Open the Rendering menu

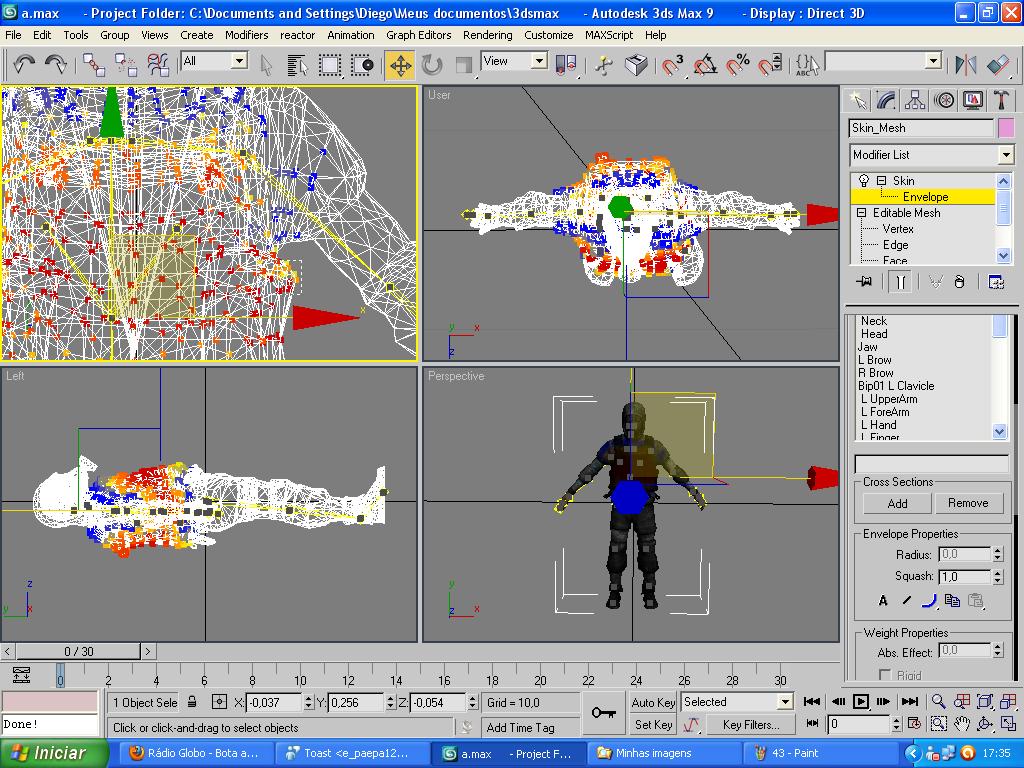click(487, 34)
